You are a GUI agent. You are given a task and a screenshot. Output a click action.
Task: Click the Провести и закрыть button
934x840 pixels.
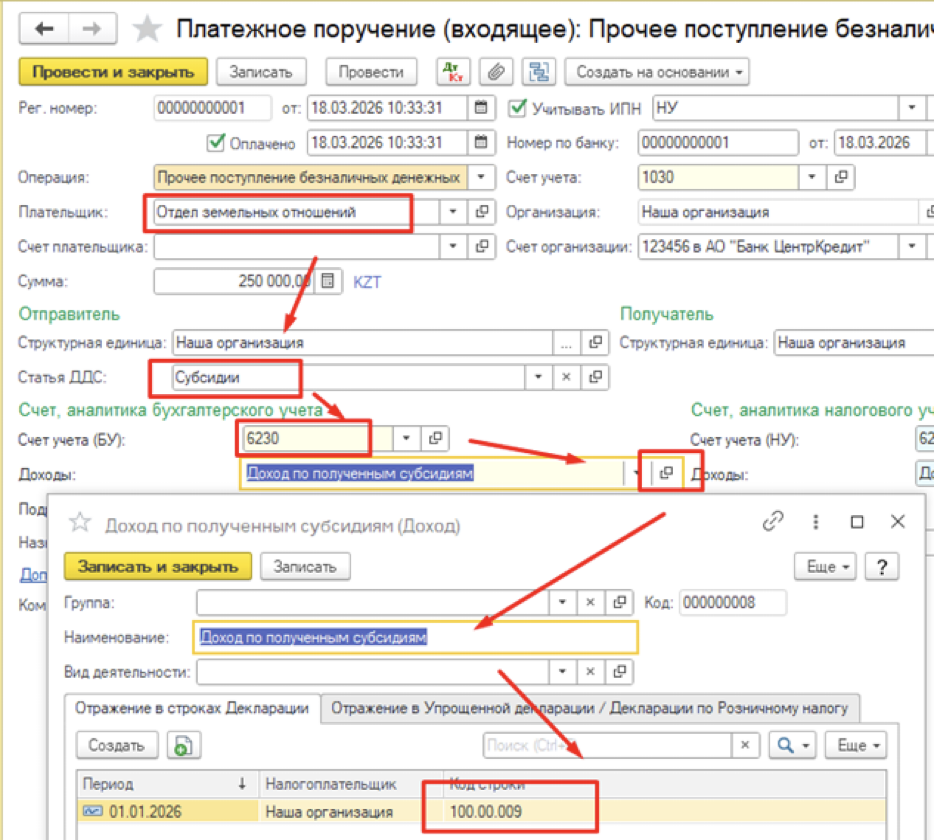pyautogui.click(x=113, y=72)
